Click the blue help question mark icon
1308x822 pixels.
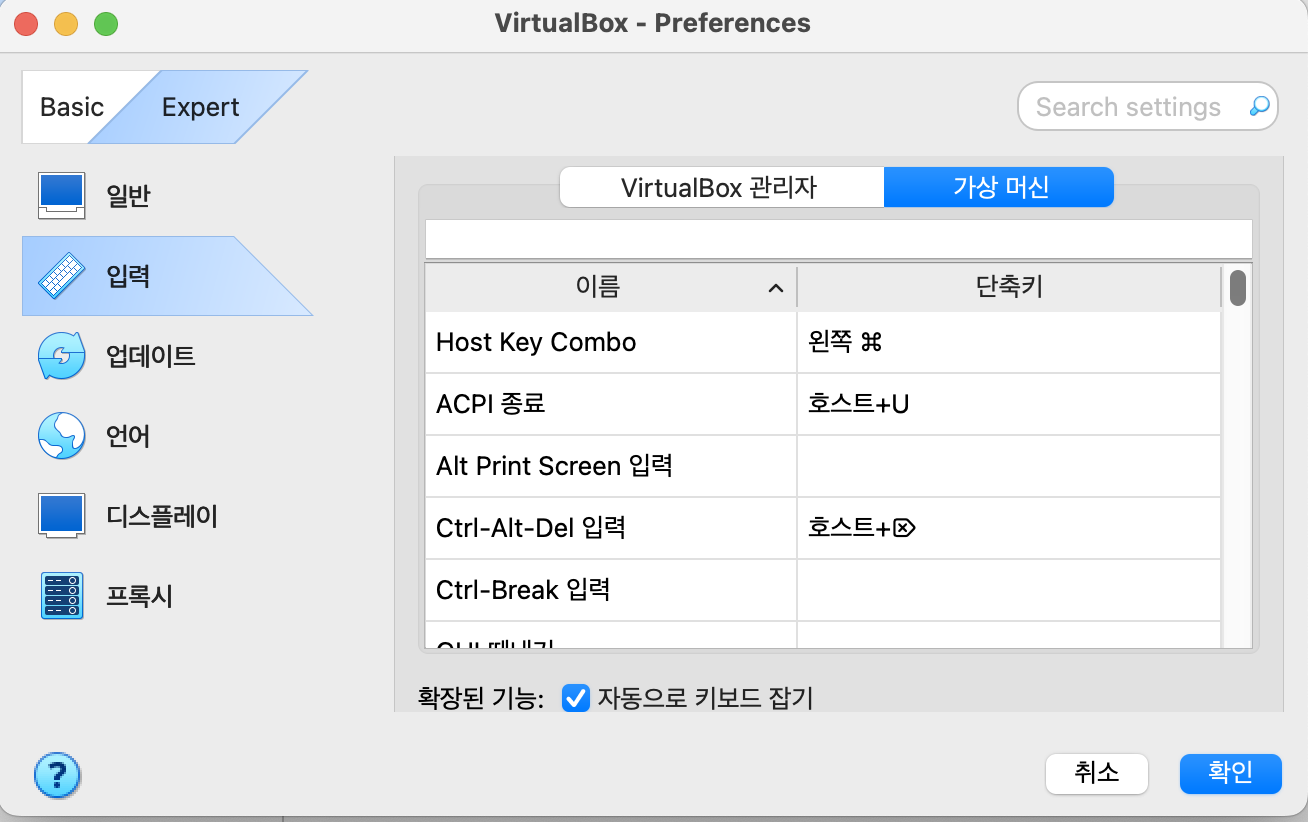pos(58,774)
